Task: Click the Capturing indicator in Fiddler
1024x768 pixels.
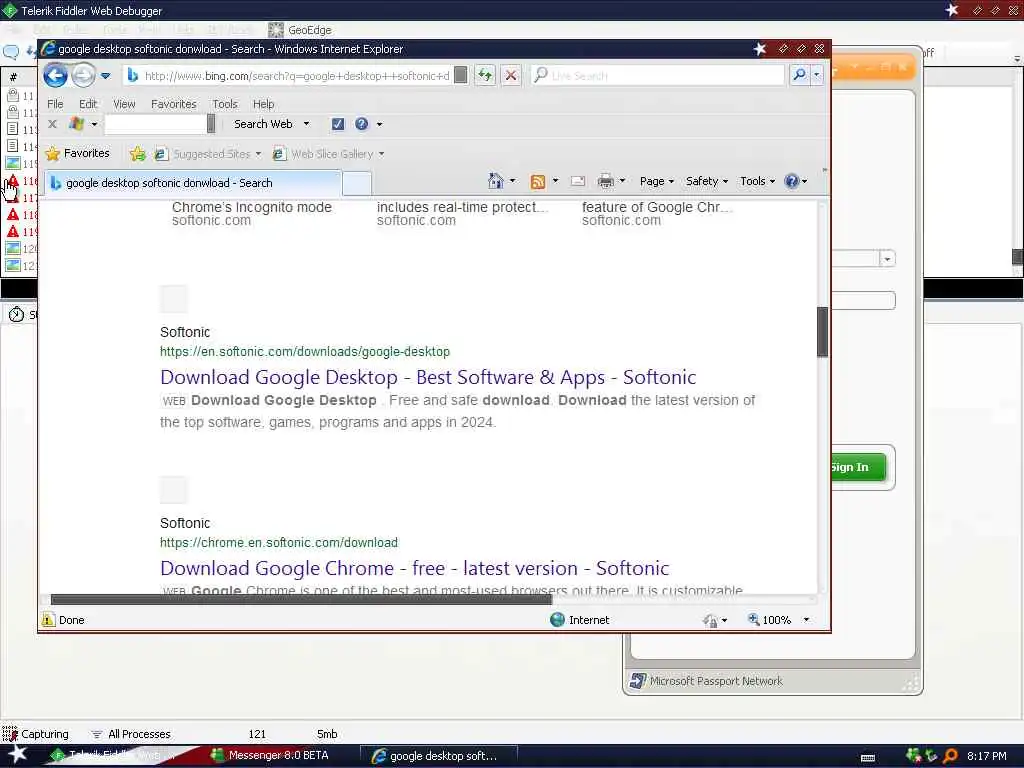Action: click(x=35, y=734)
